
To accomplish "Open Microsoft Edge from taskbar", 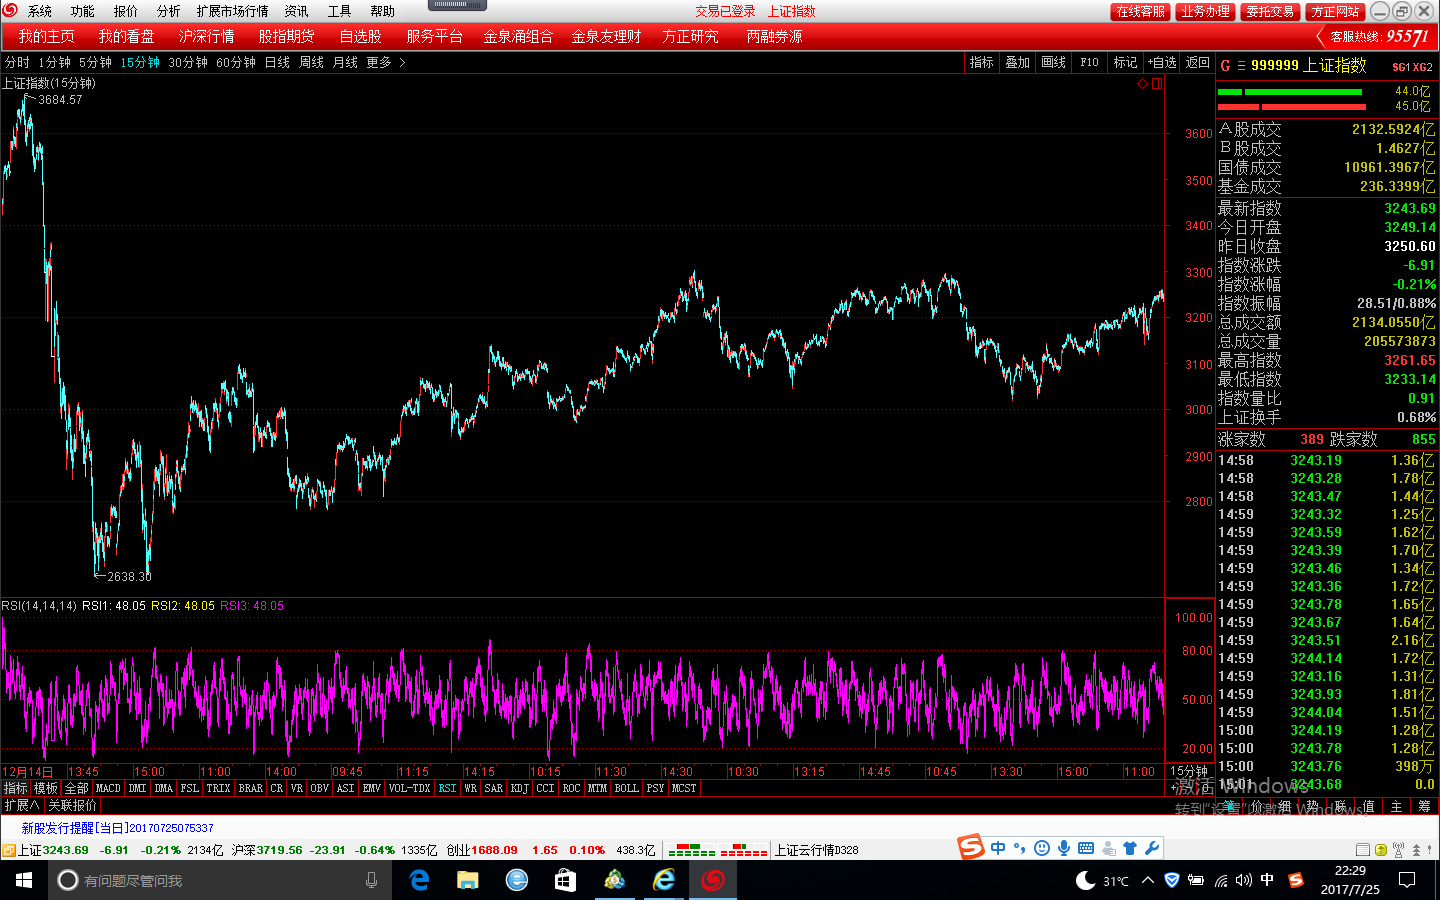I will pyautogui.click(x=420, y=880).
